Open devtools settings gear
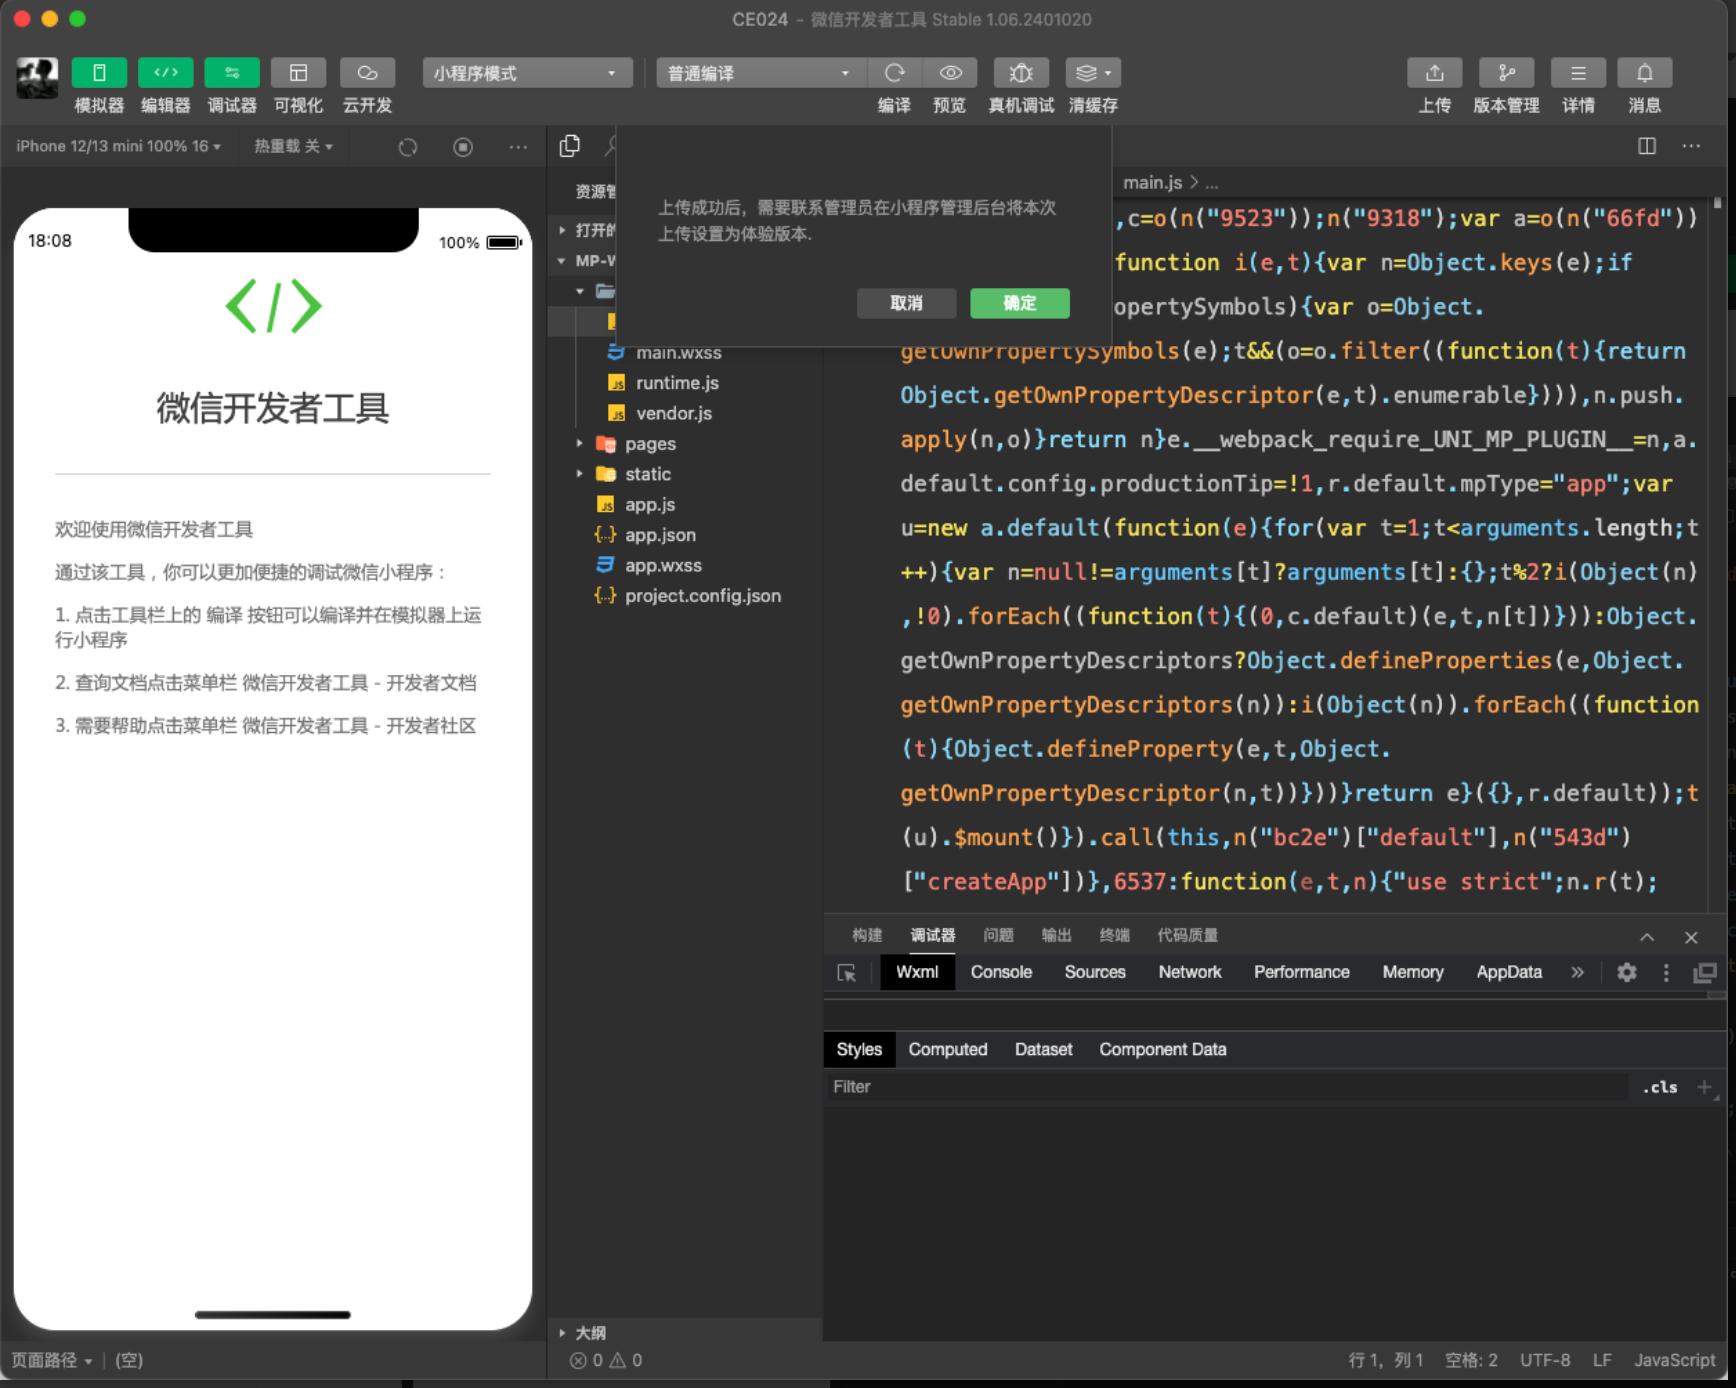Screen dimensions: 1736x1388 click(1627, 972)
